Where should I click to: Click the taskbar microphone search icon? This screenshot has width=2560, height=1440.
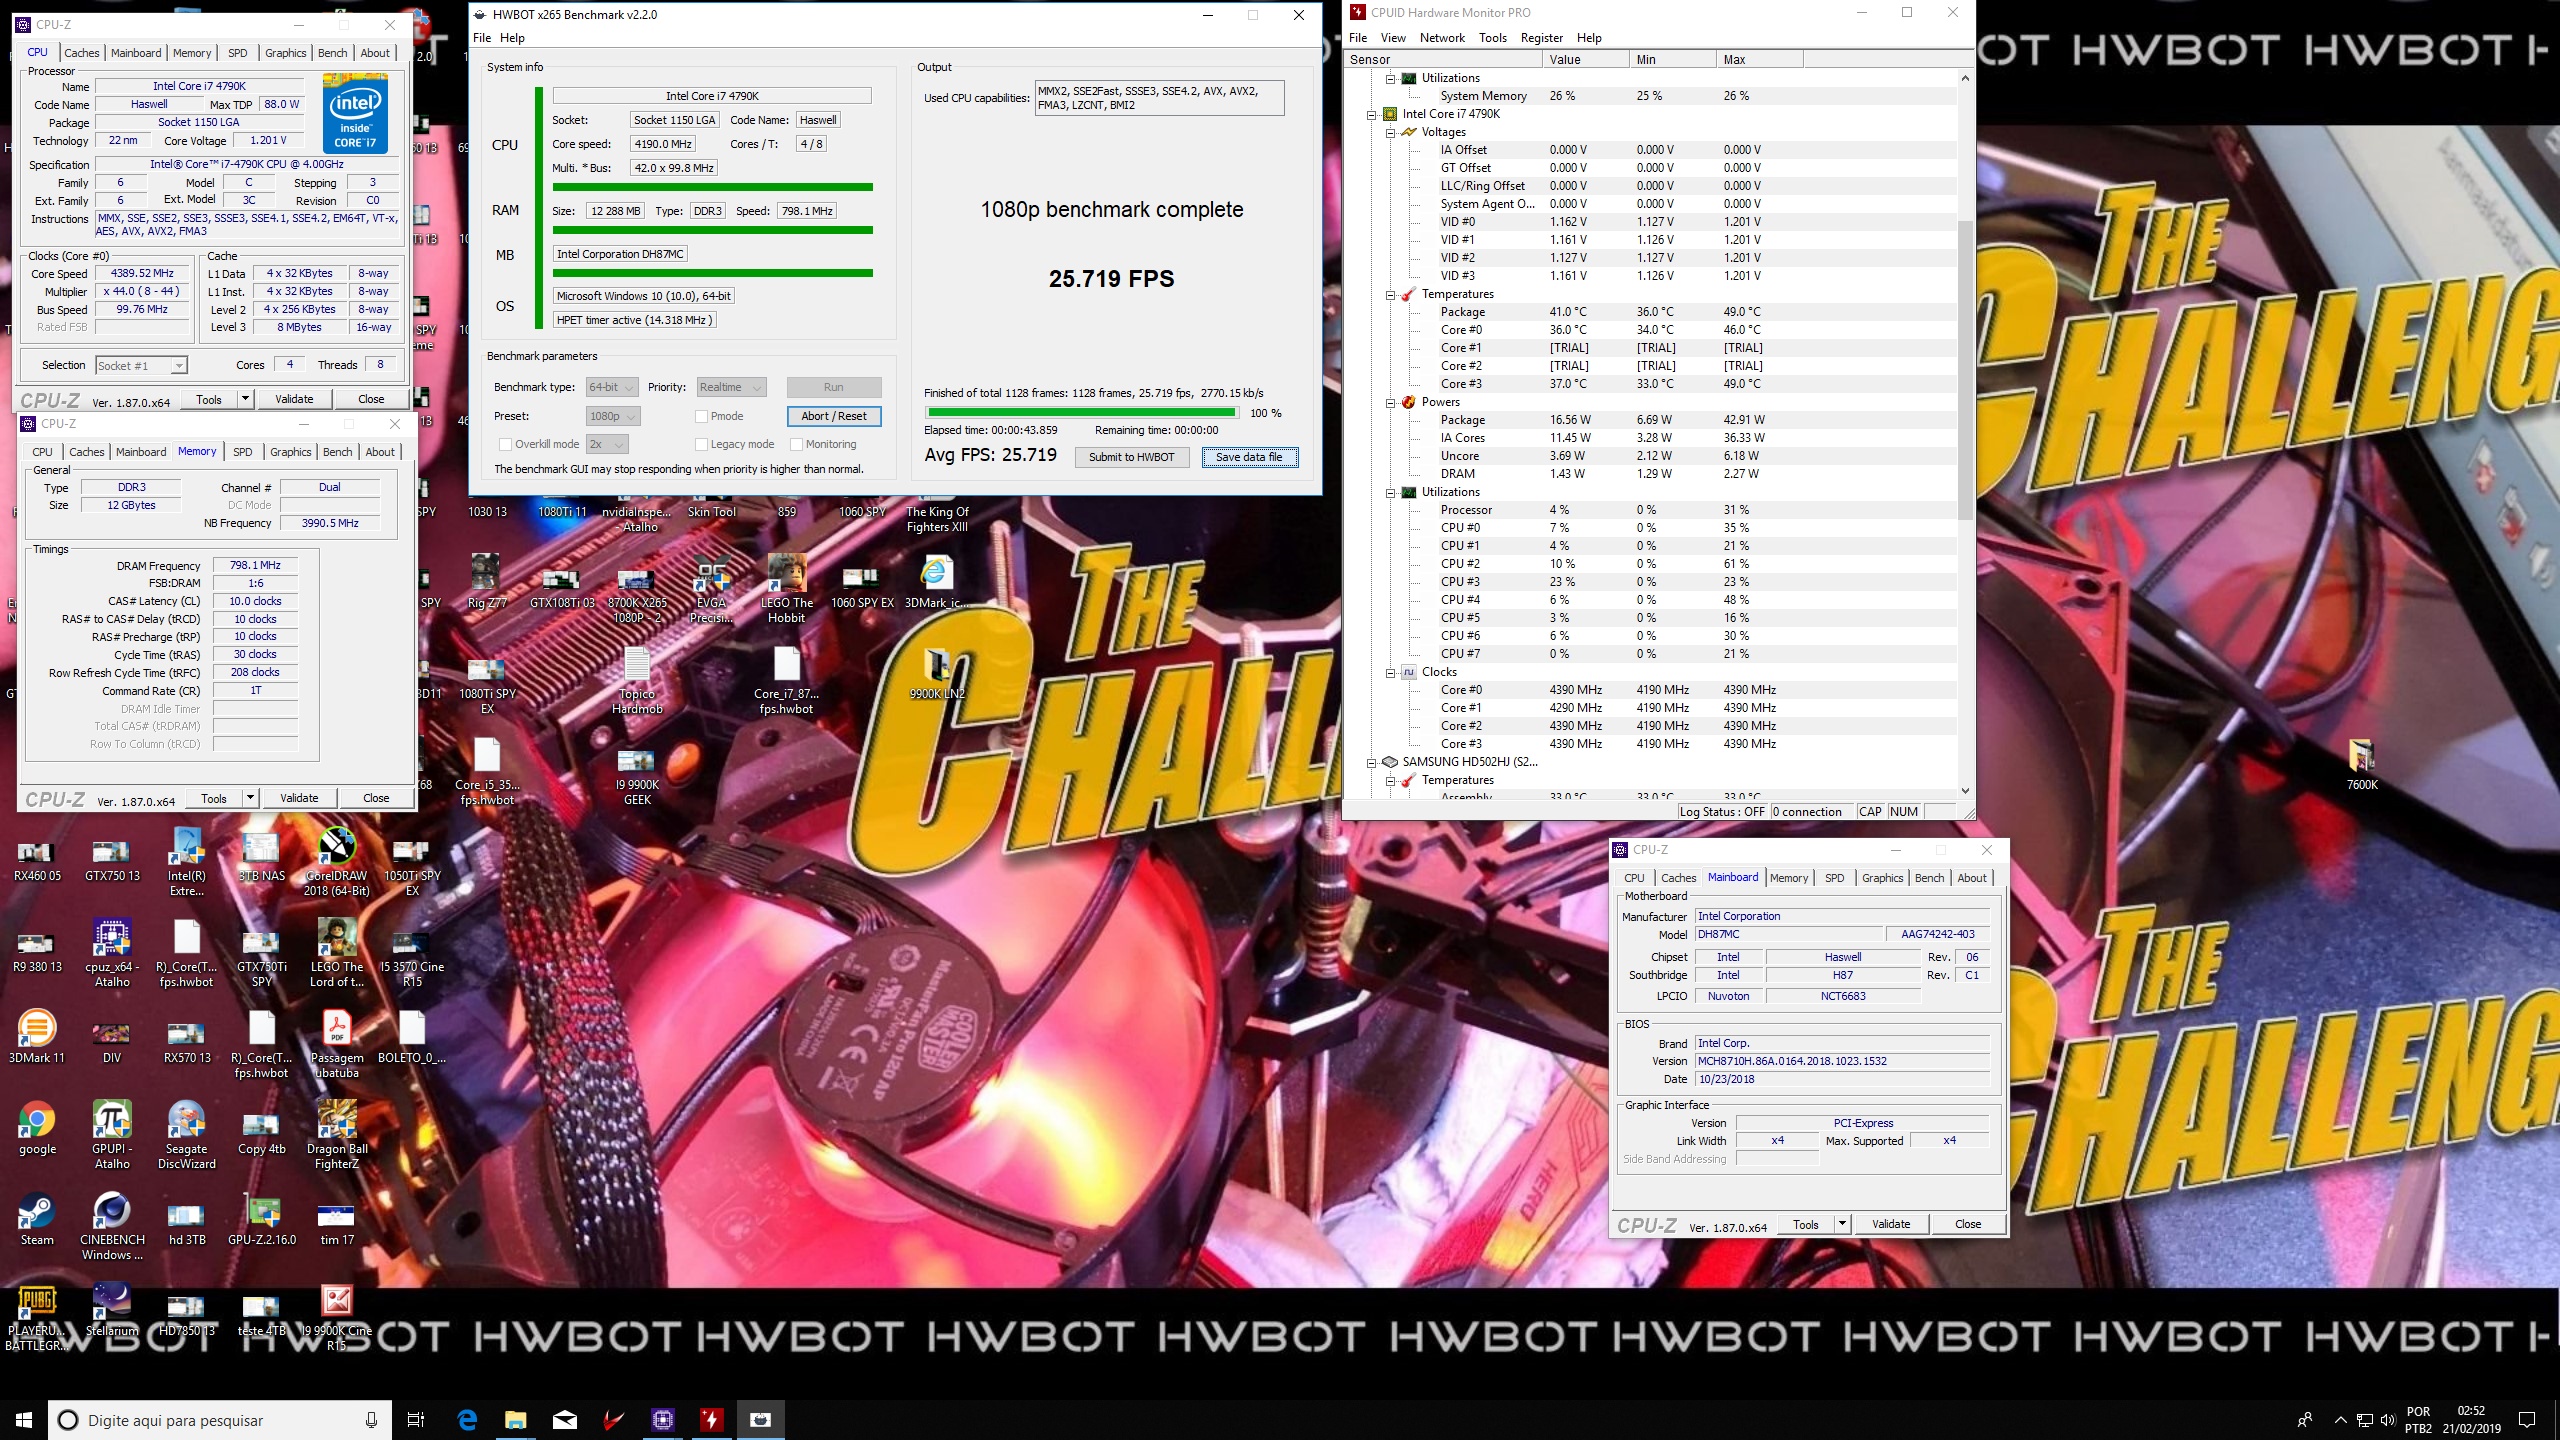371,1420
